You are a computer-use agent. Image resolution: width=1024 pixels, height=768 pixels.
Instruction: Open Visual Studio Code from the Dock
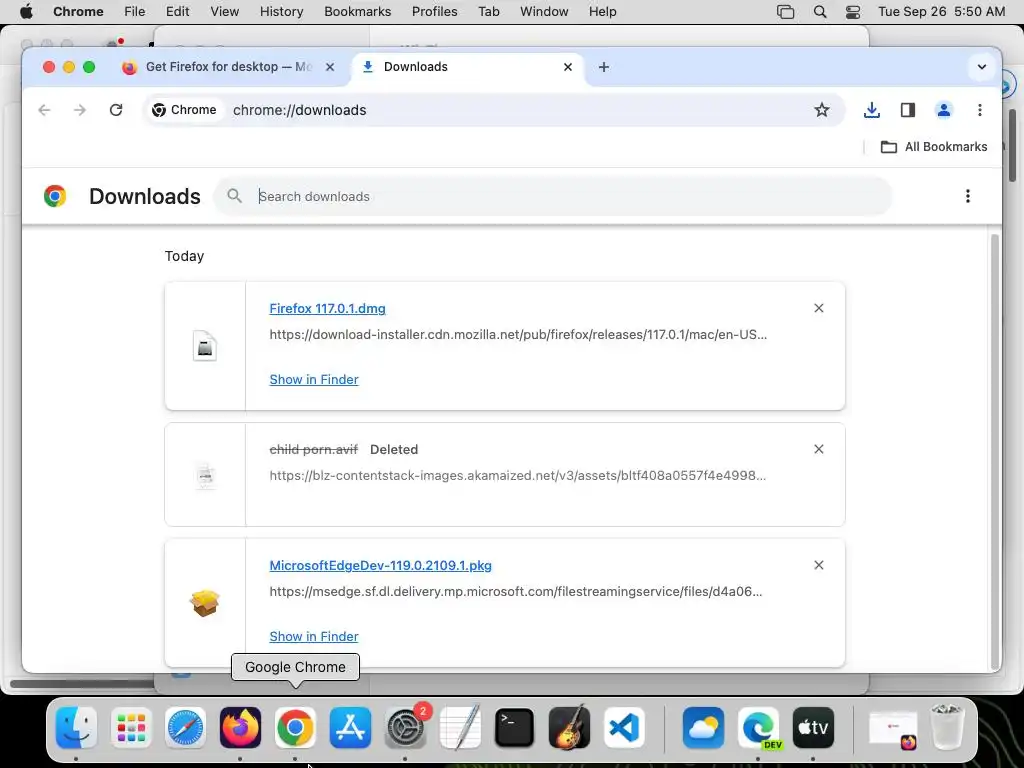tap(624, 728)
